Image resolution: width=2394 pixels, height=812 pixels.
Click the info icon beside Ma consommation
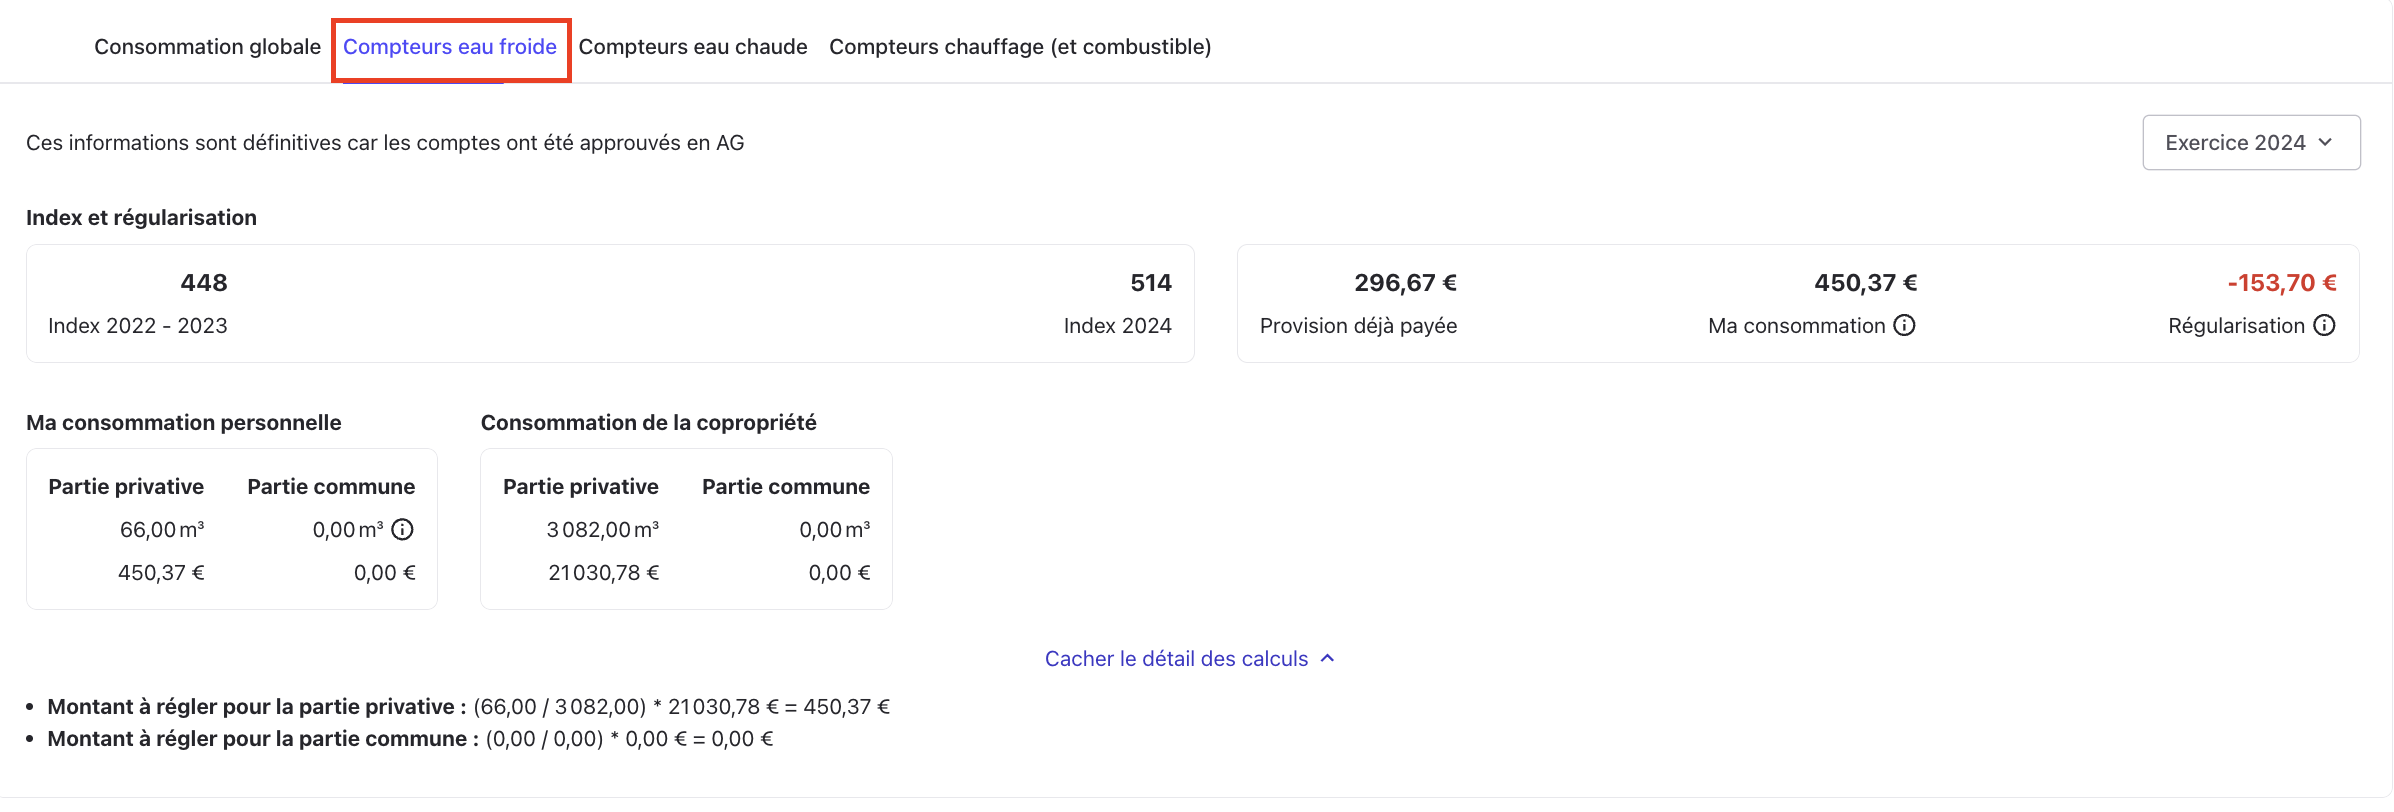pyautogui.click(x=1905, y=325)
